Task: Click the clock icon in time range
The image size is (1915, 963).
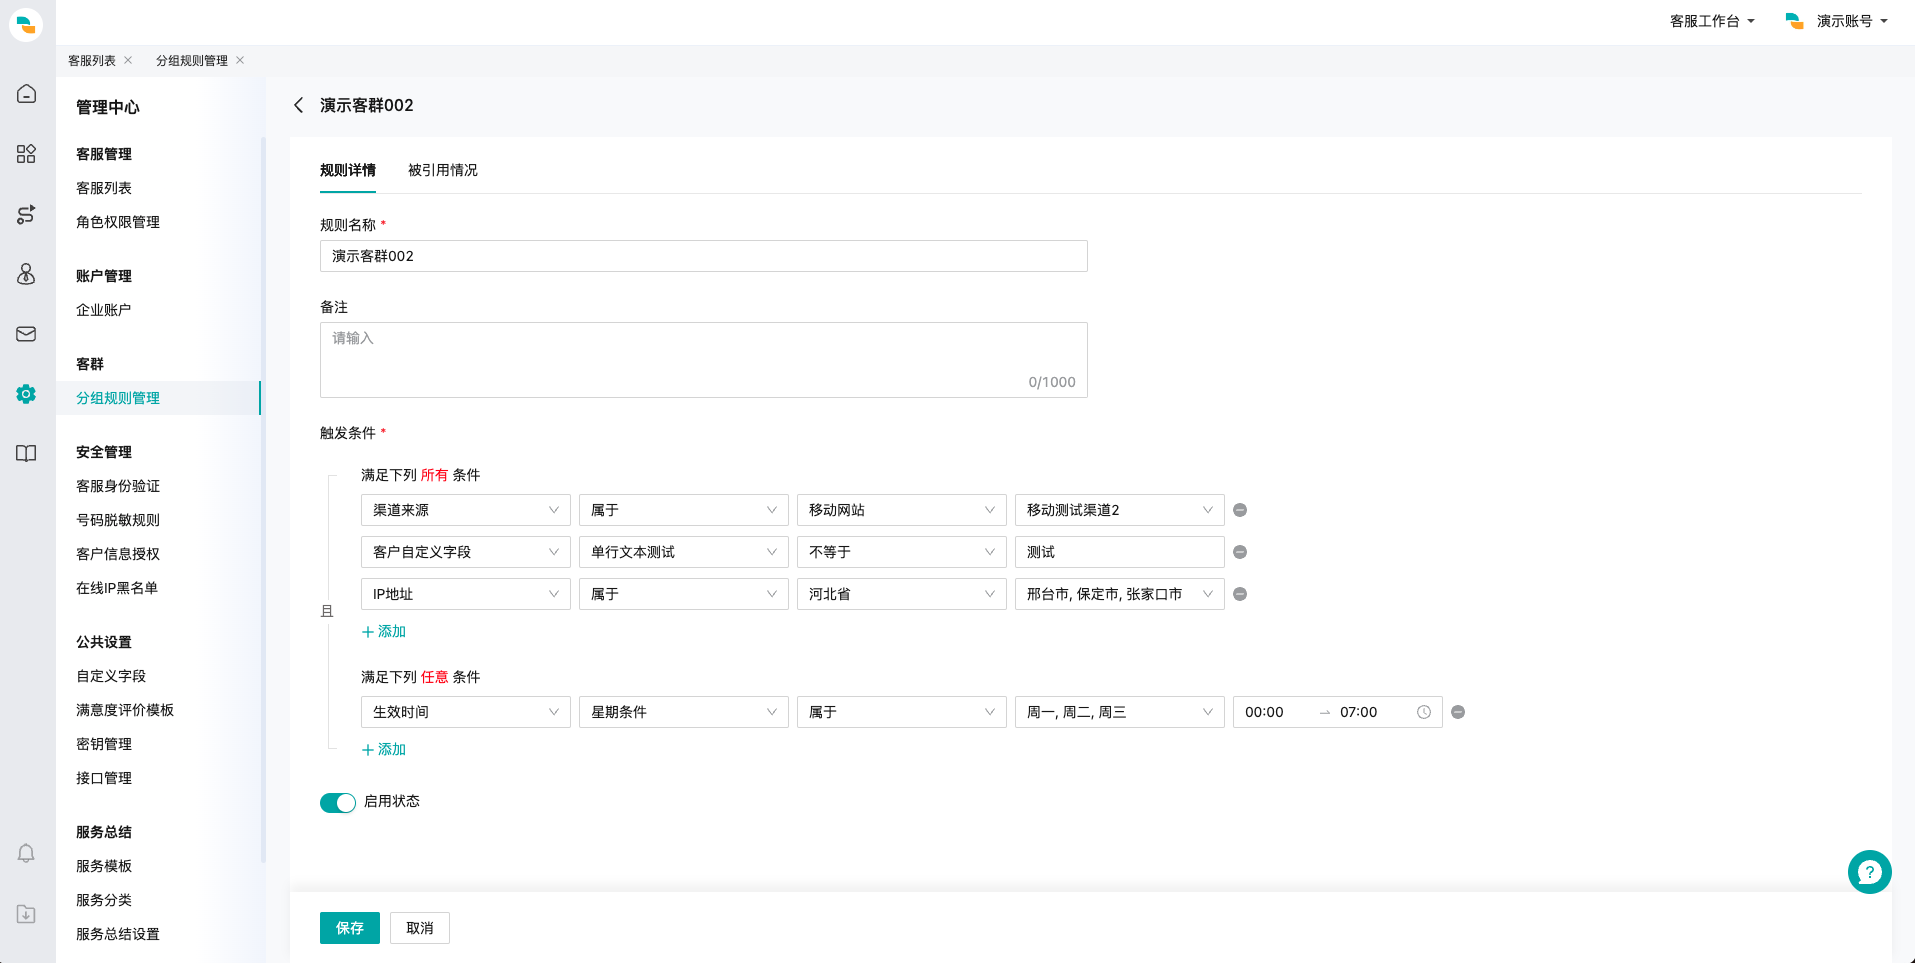Action: click(x=1424, y=712)
